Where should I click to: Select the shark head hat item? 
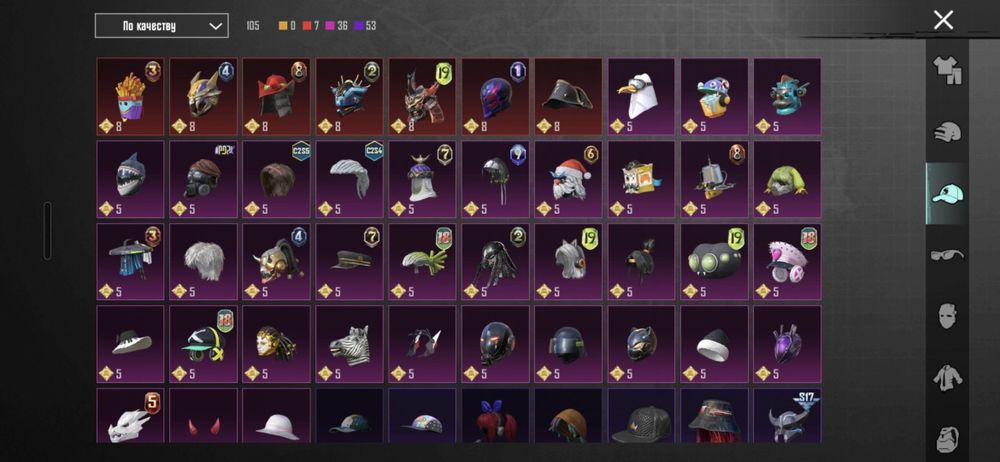pyautogui.click(x=130, y=179)
